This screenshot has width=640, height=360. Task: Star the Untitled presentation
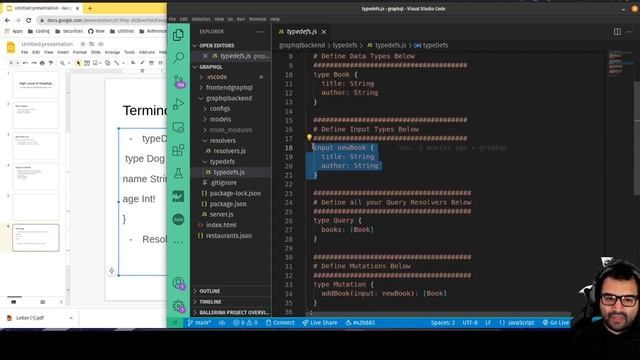(83, 44)
